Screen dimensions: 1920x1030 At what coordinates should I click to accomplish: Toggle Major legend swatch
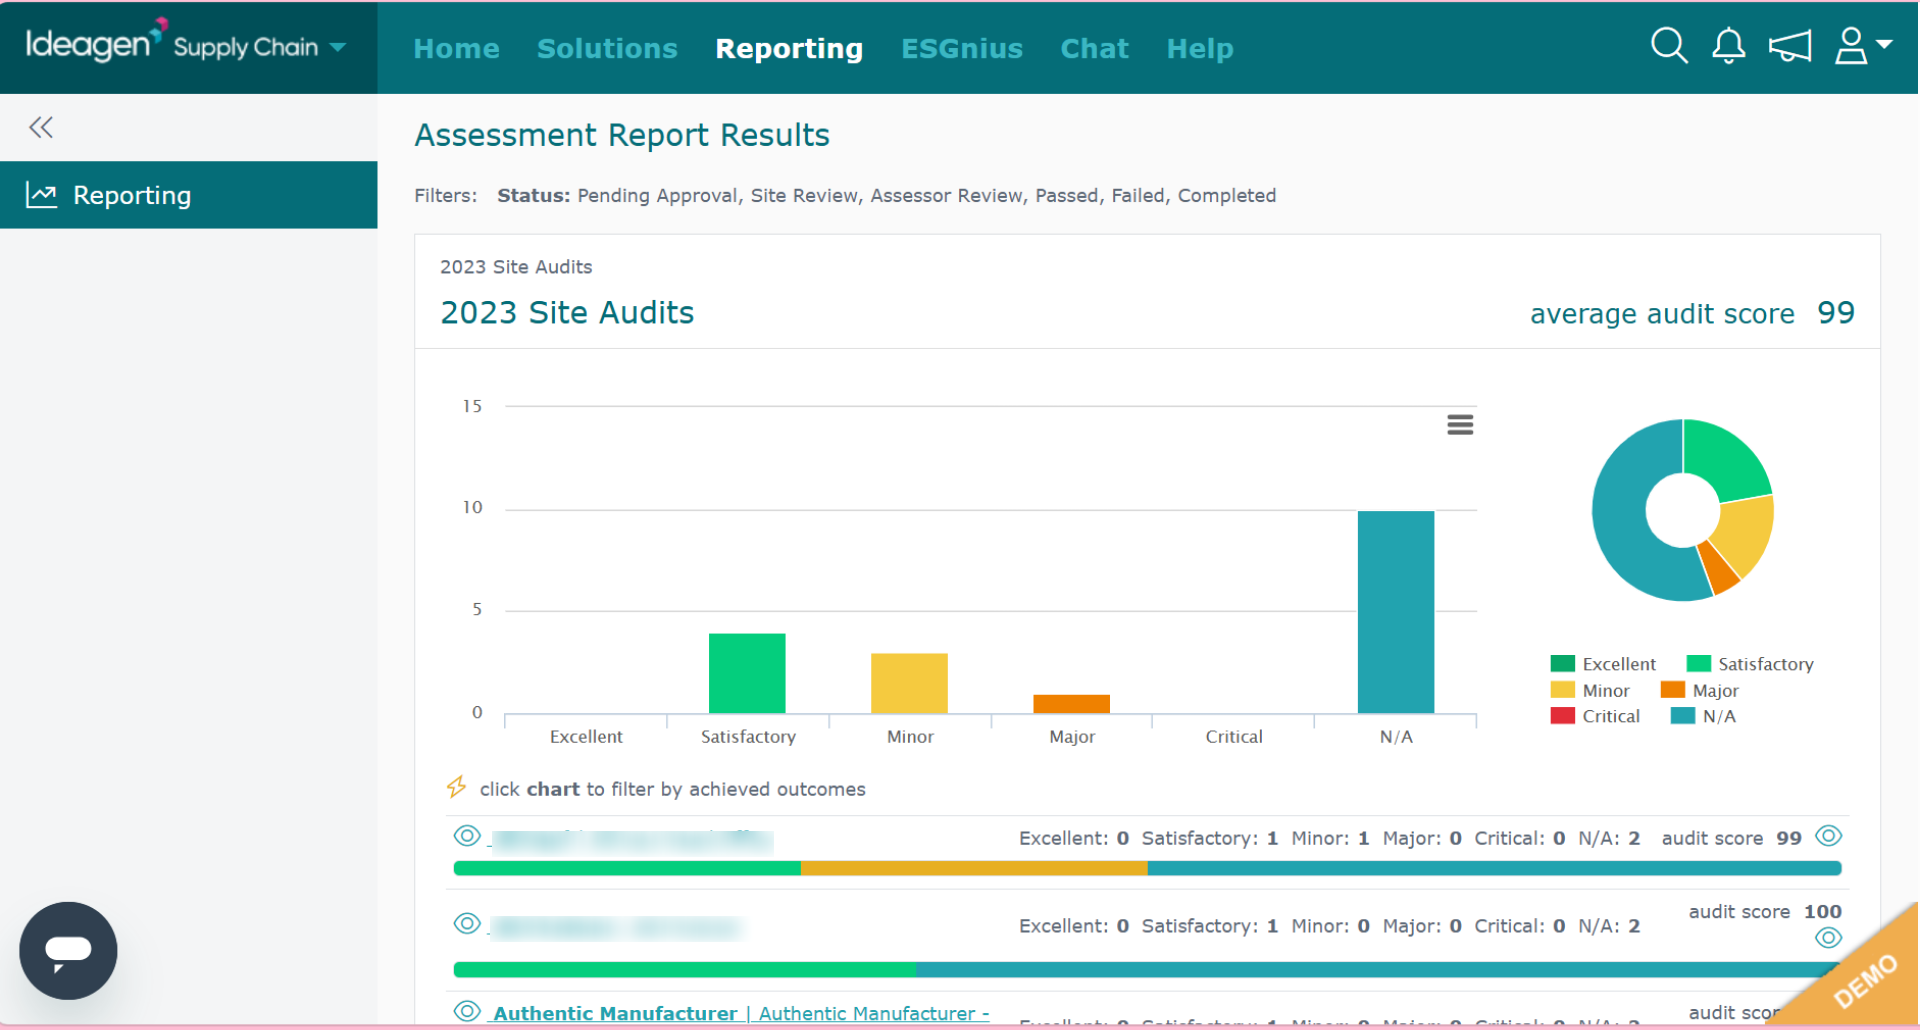tap(1672, 690)
